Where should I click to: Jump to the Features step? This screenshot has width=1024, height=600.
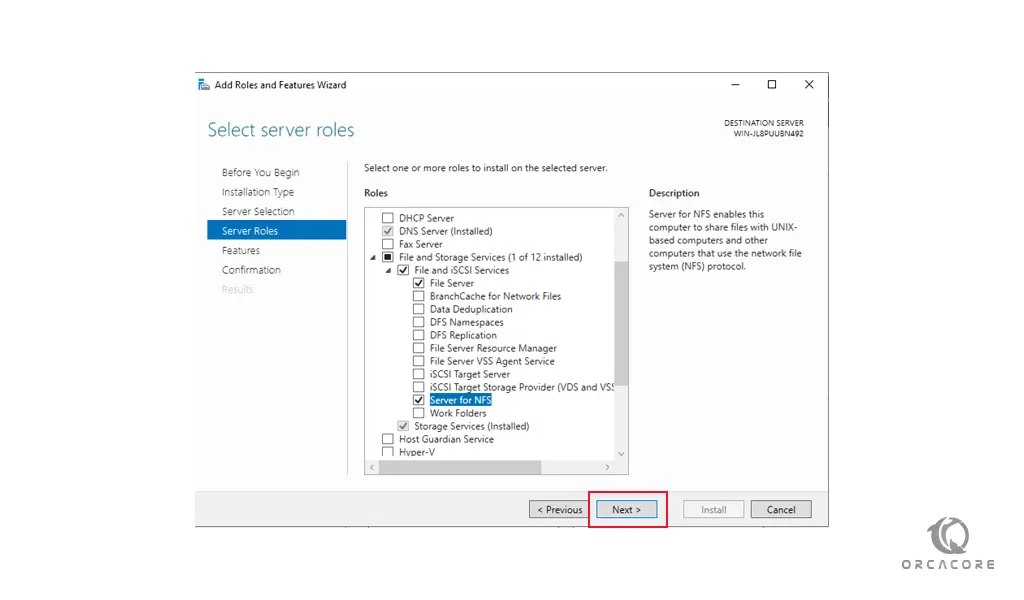point(241,251)
